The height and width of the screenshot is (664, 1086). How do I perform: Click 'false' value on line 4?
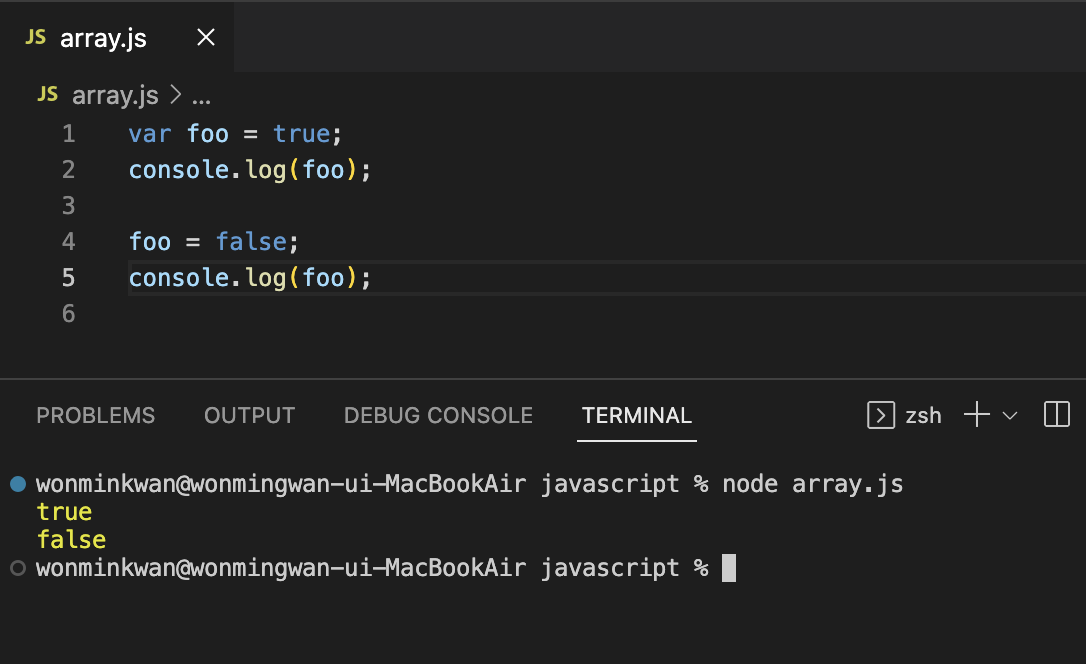(251, 242)
